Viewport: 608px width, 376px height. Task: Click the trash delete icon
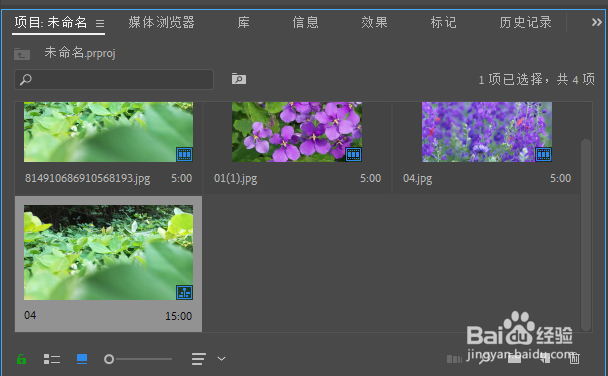click(x=574, y=359)
